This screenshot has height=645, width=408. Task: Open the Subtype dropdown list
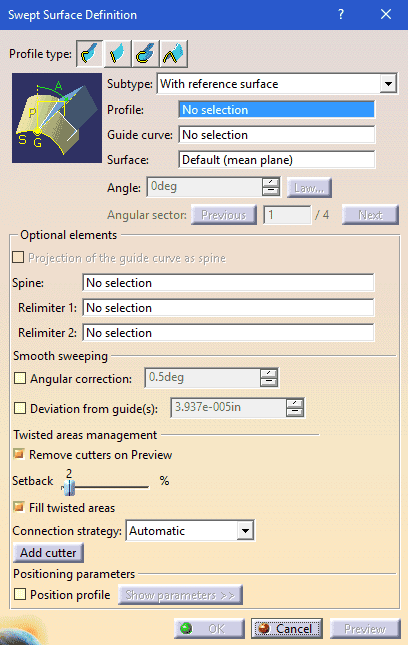pos(388,84)
